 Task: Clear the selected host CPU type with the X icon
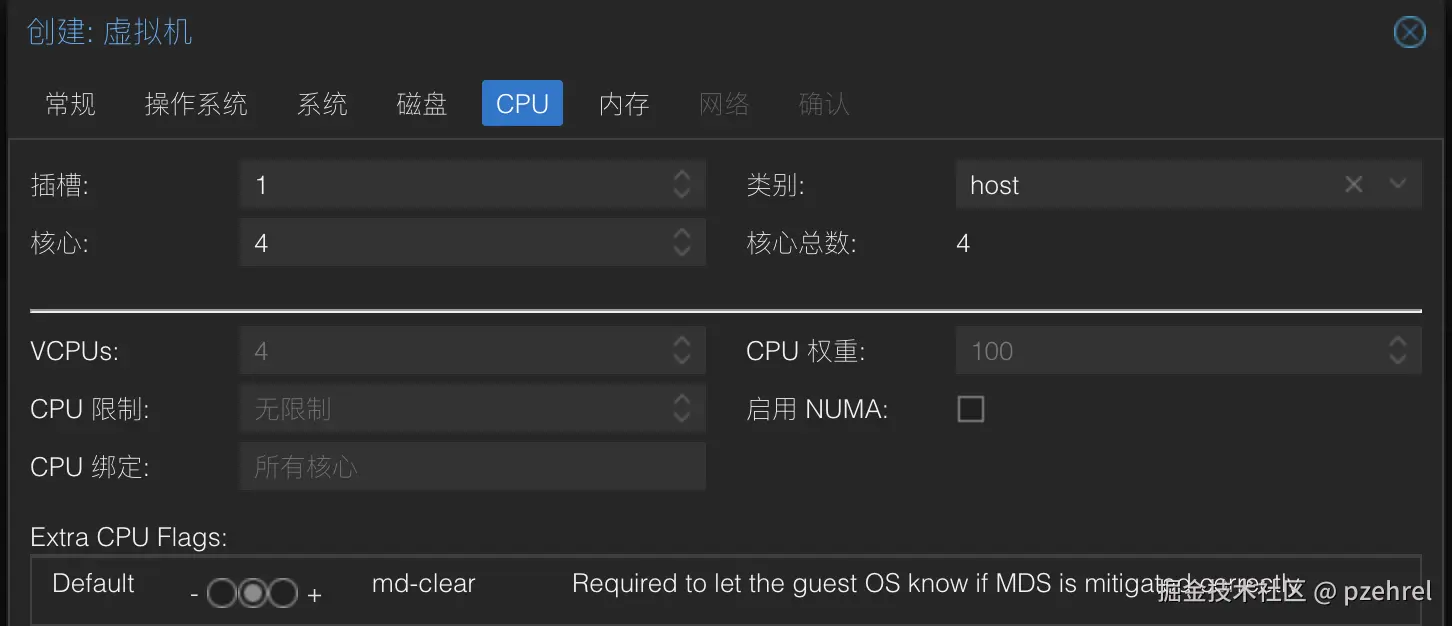point(1353,184)
